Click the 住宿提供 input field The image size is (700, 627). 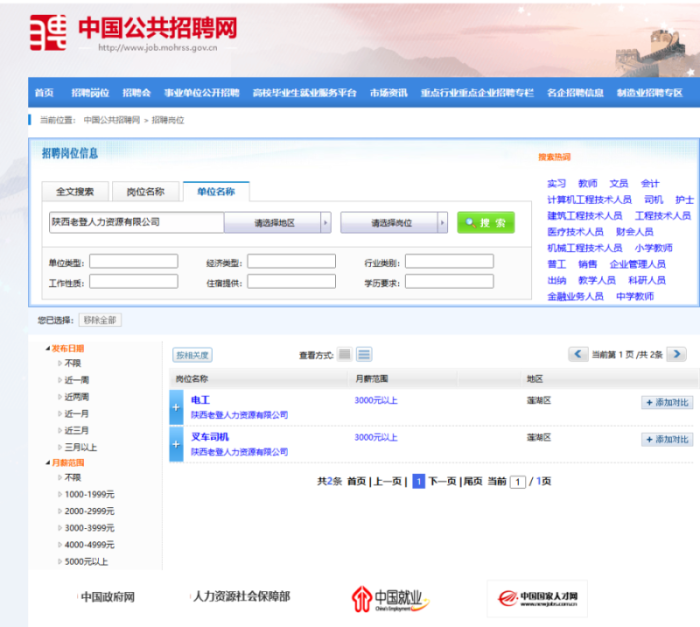pos(292,281)
